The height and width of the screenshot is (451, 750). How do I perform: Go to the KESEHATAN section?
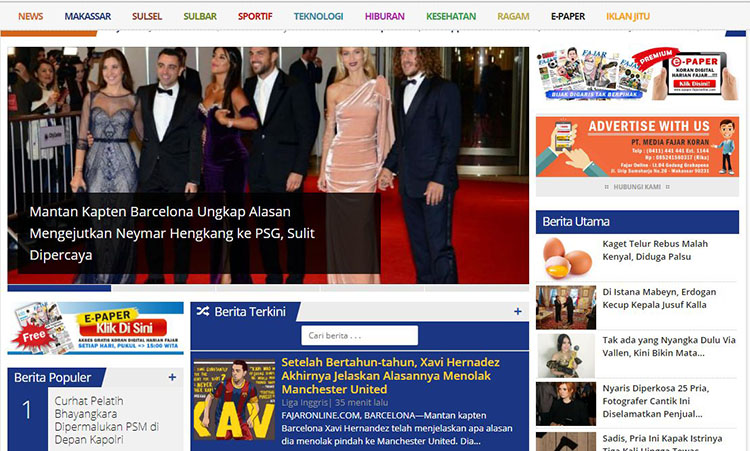[x=451, y=16]
